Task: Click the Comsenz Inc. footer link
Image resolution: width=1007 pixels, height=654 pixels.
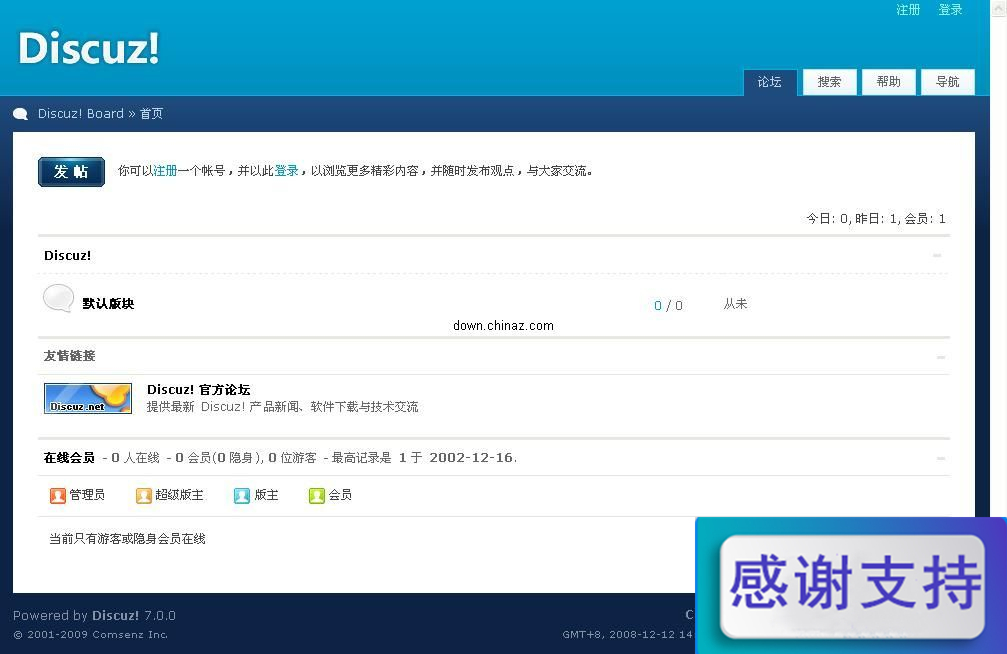Action: pos(130,635)
